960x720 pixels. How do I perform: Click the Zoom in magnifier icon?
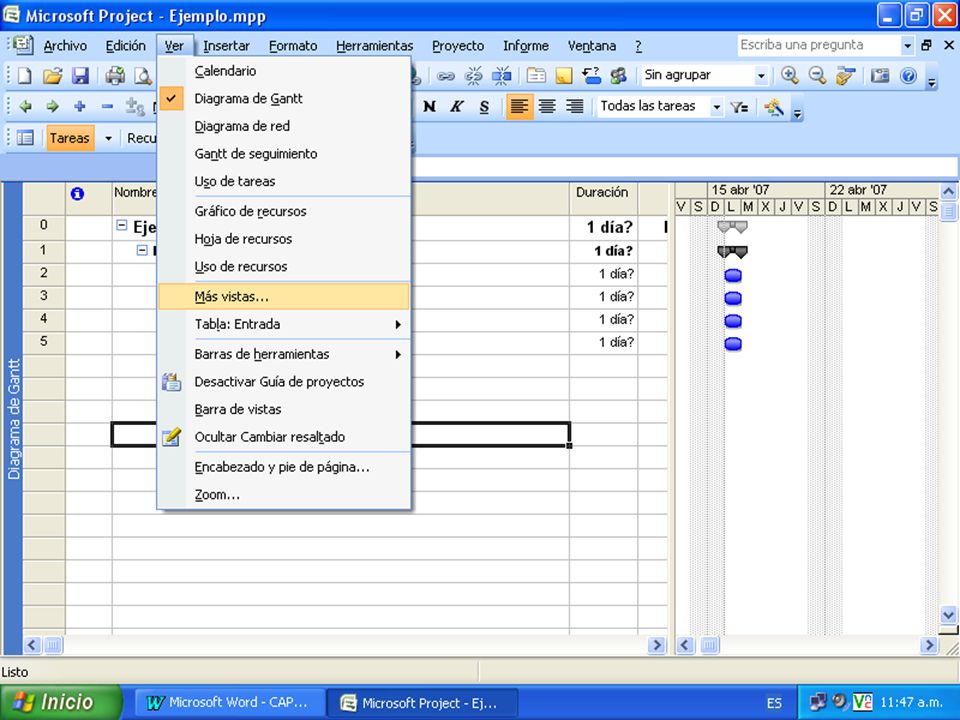click(x=790, y=76)
